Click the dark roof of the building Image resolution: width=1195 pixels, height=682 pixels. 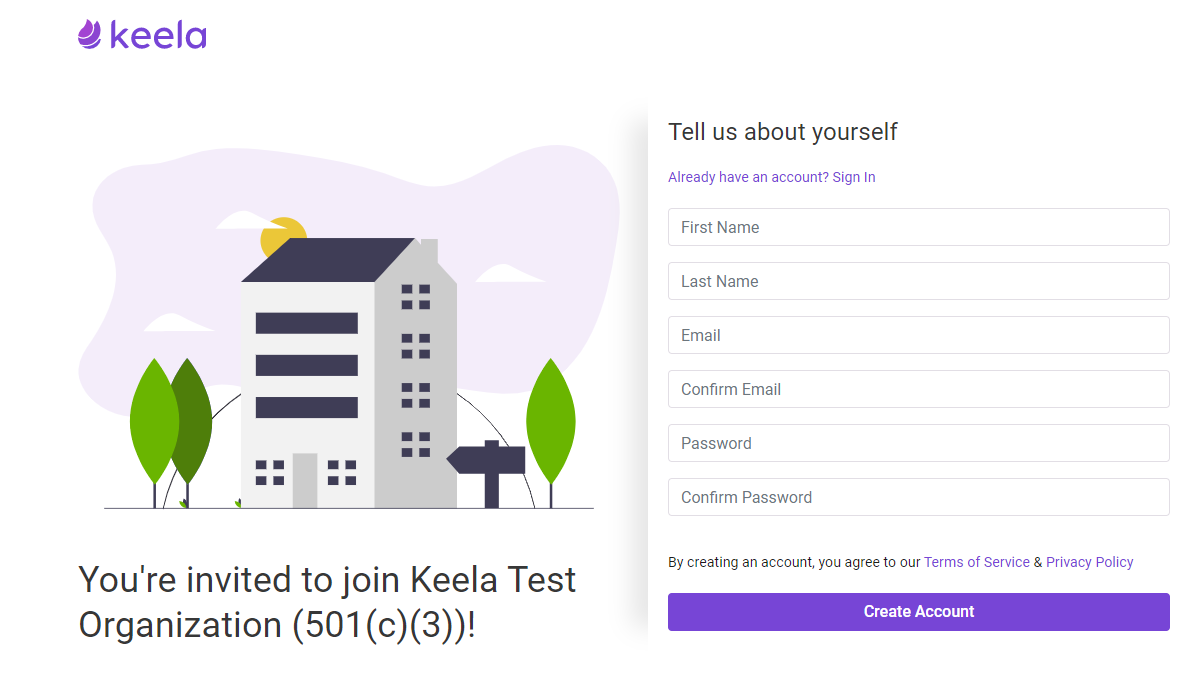pos(328,260)
